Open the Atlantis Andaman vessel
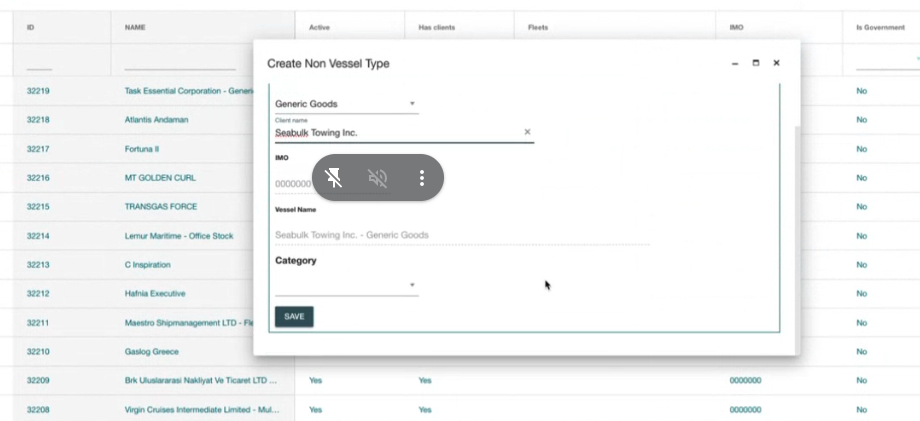 (x=157, y=120)
